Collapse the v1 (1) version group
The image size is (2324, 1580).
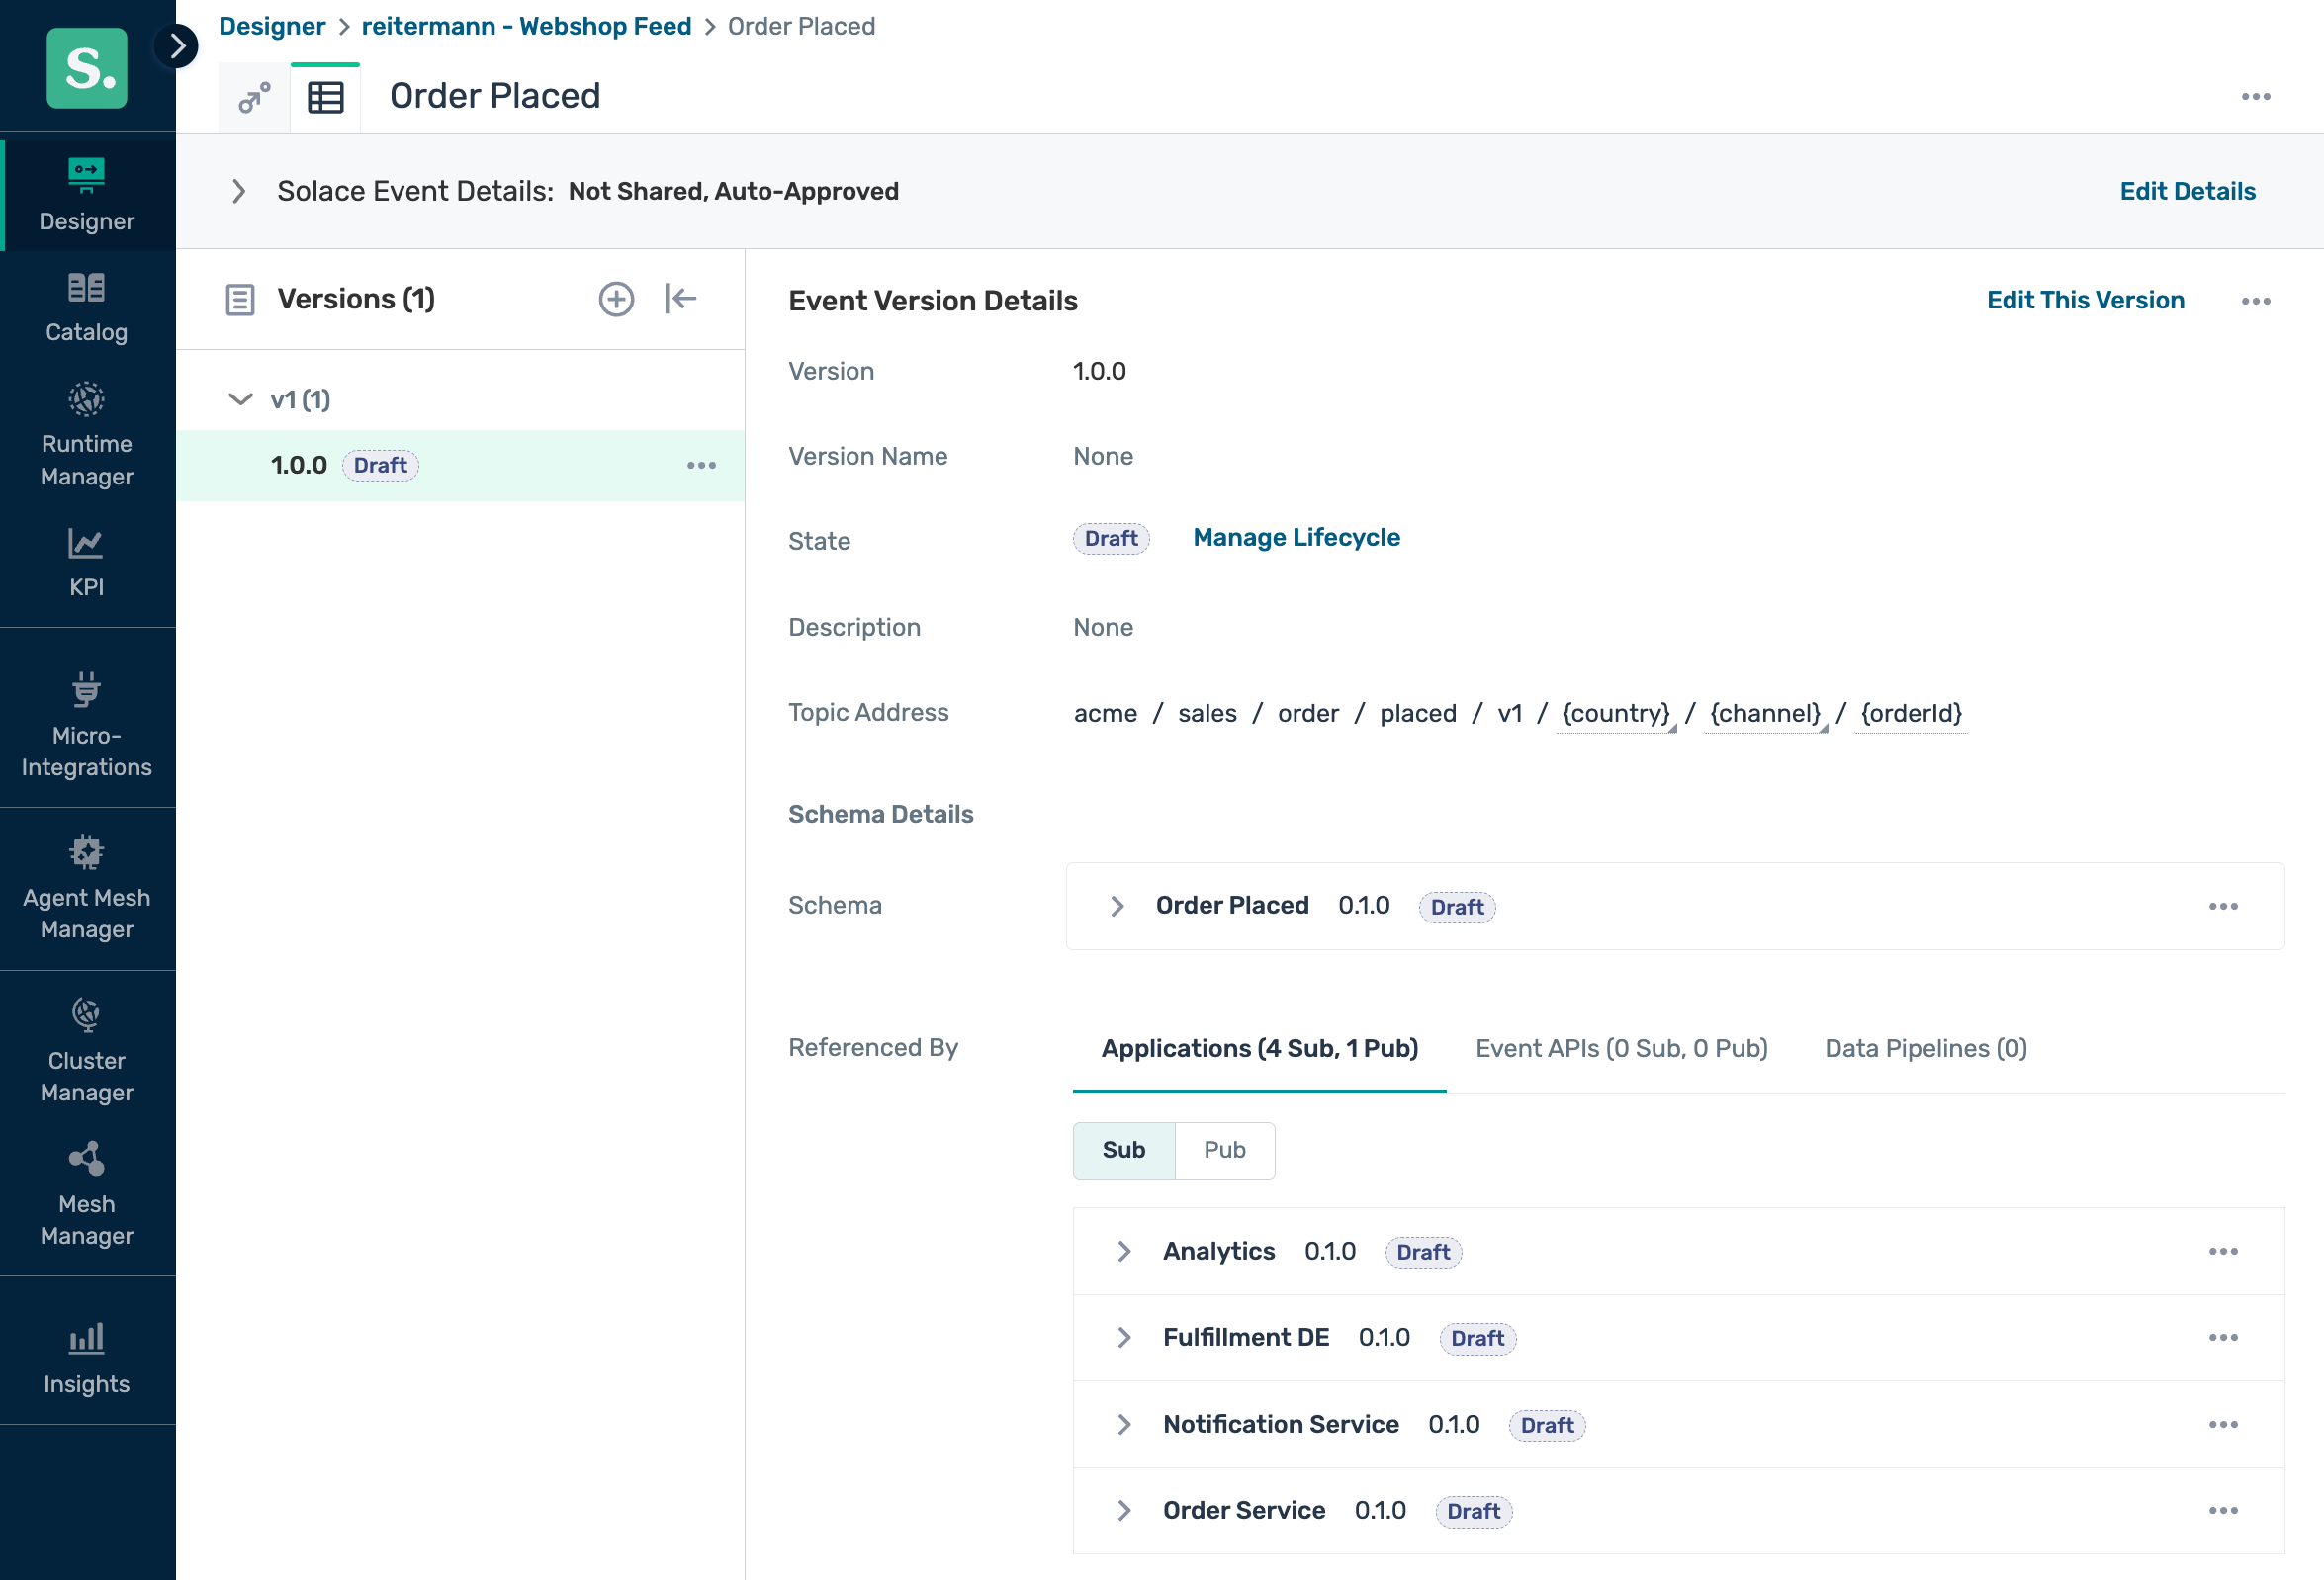240,399
